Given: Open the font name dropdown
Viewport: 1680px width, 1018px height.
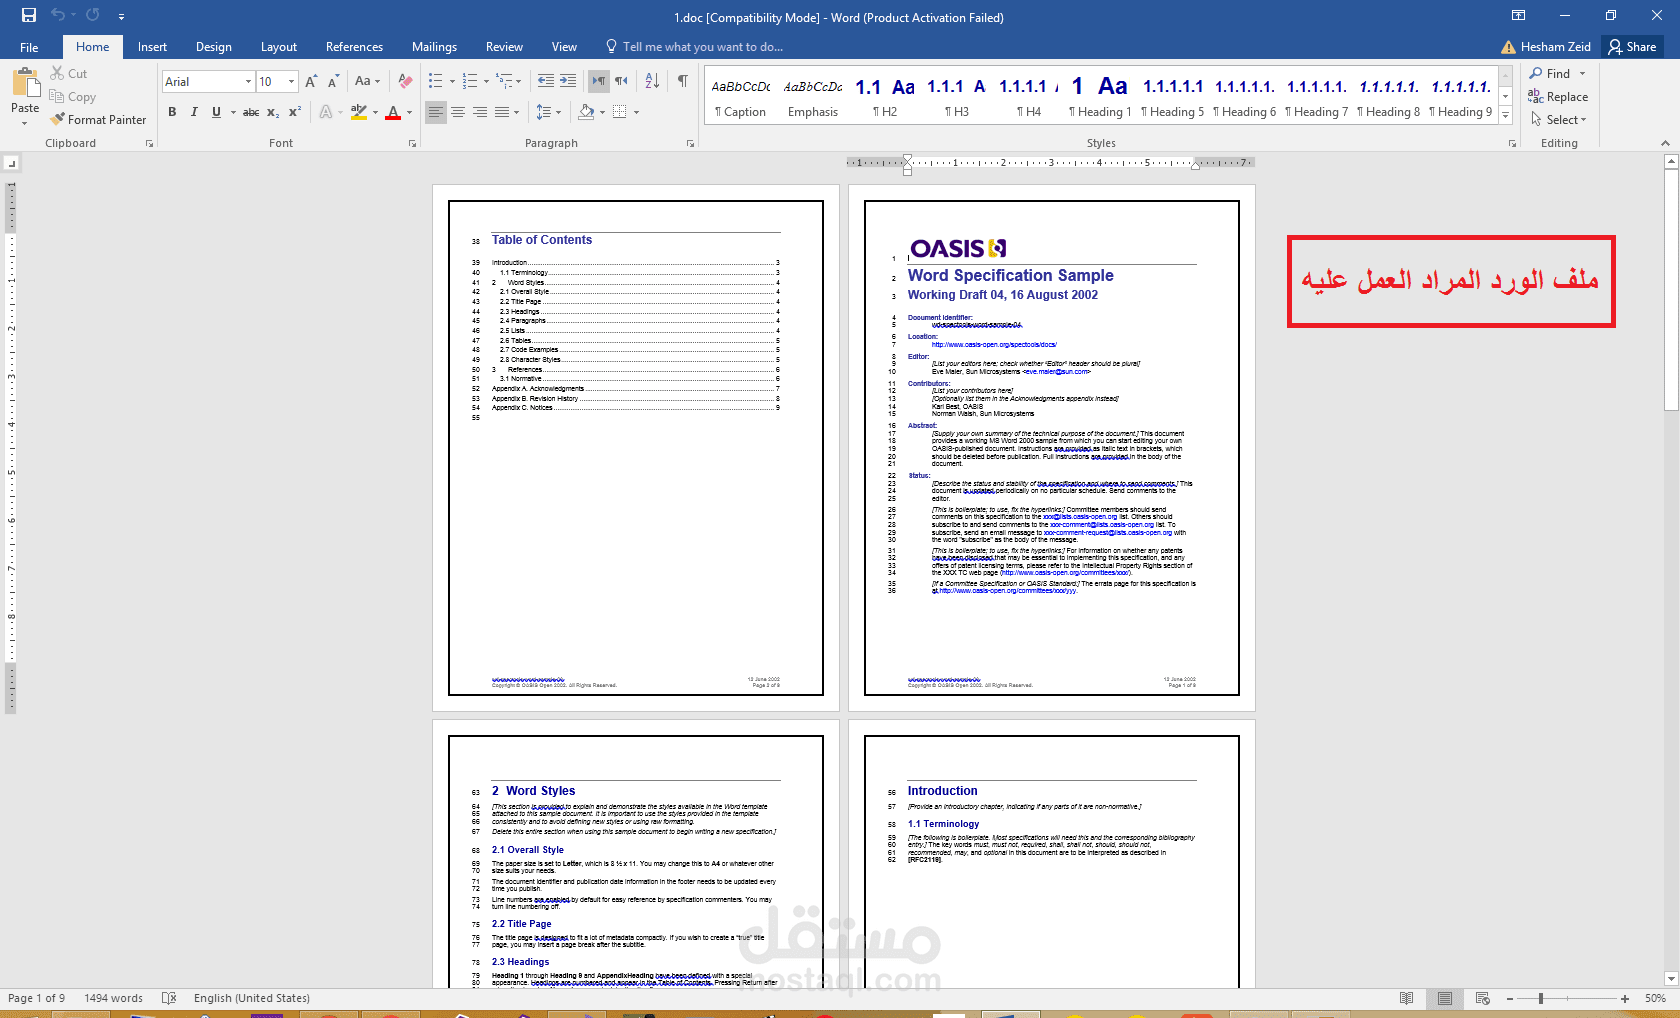Looking at the screenshot, I should (x=248, y=82).
